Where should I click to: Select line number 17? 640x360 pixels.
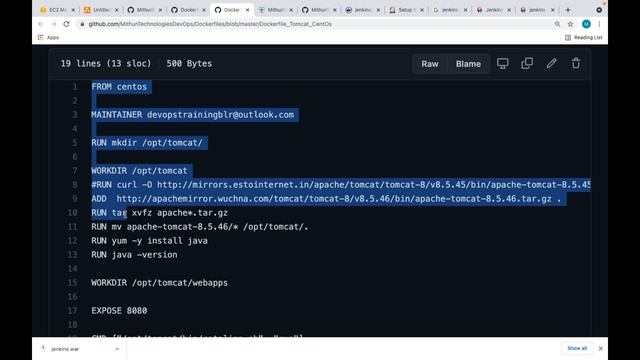coord(72,311)
